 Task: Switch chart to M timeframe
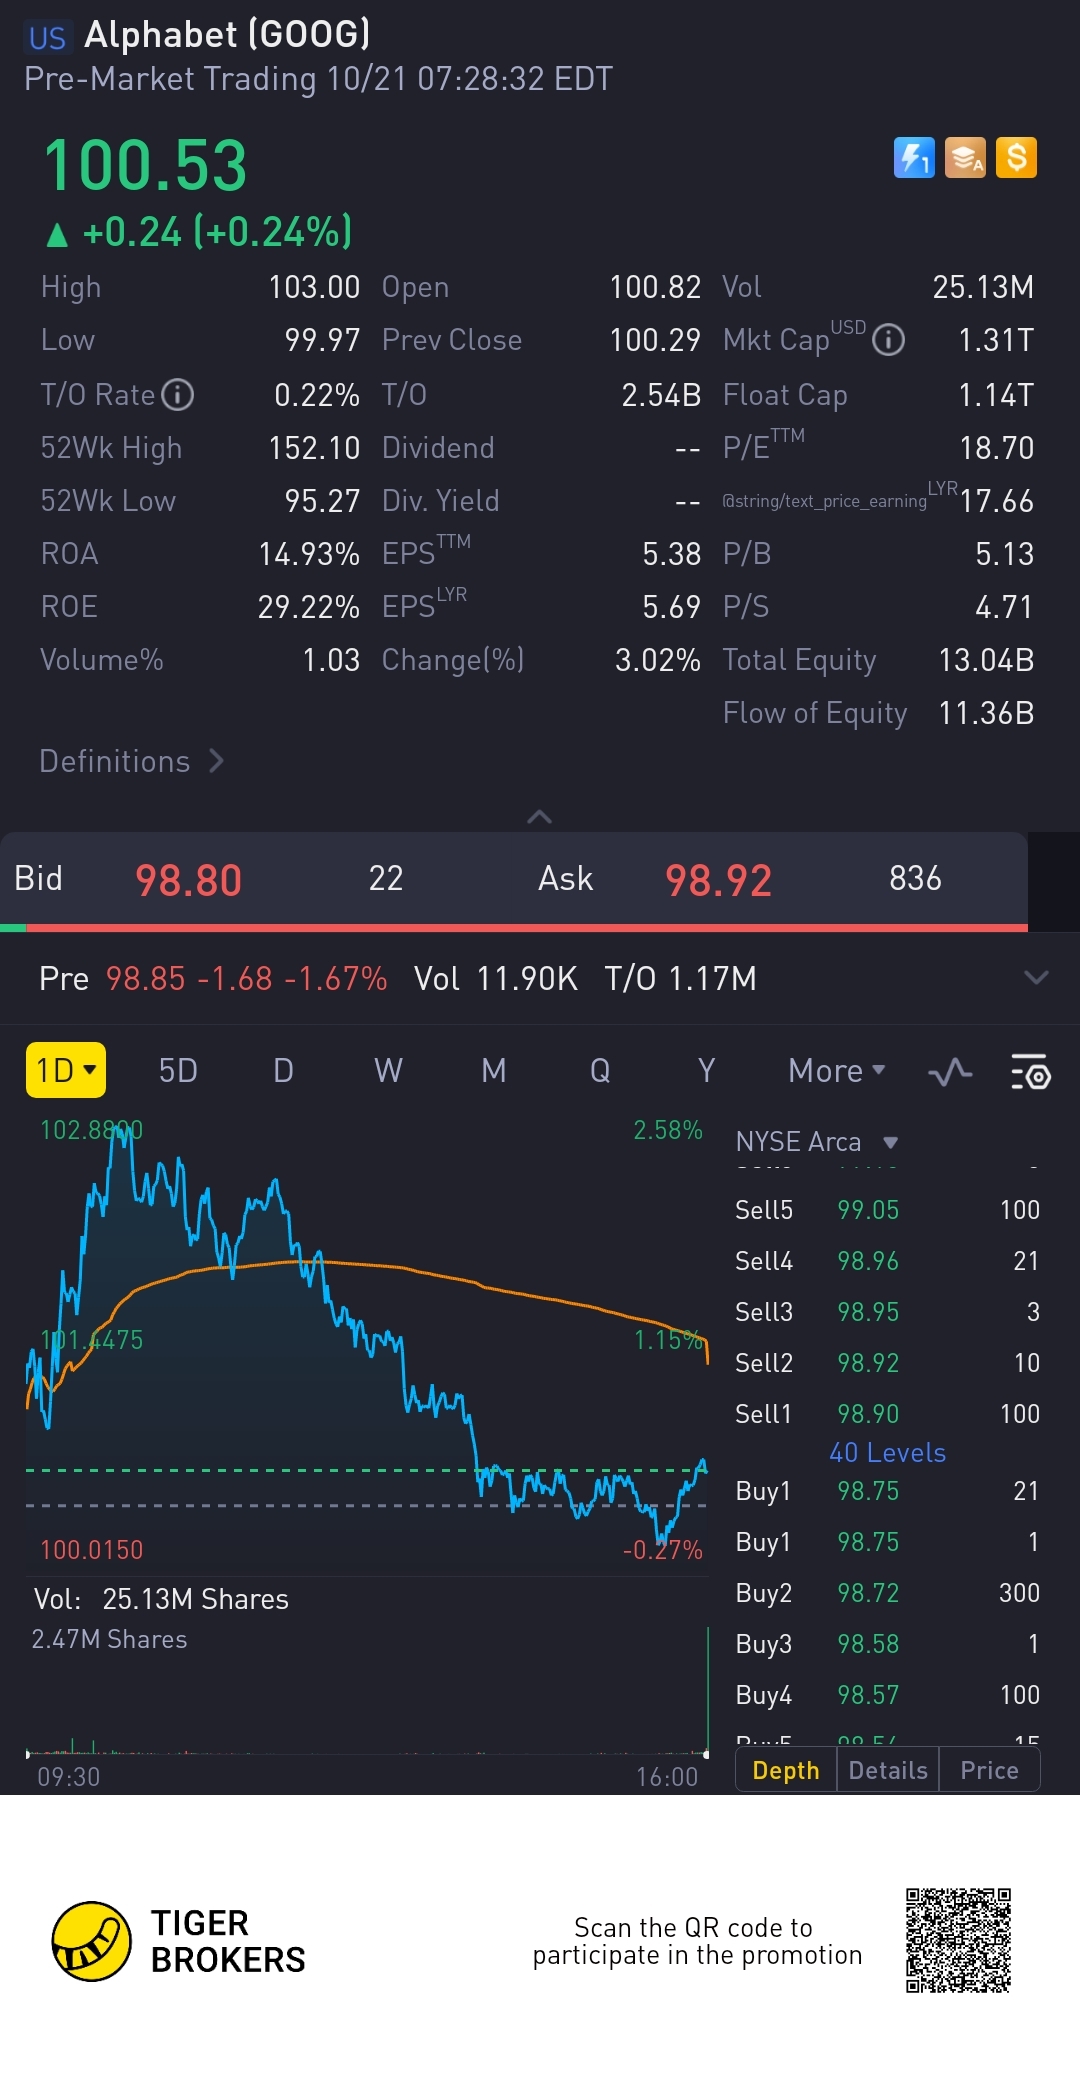coord(493,1071)
